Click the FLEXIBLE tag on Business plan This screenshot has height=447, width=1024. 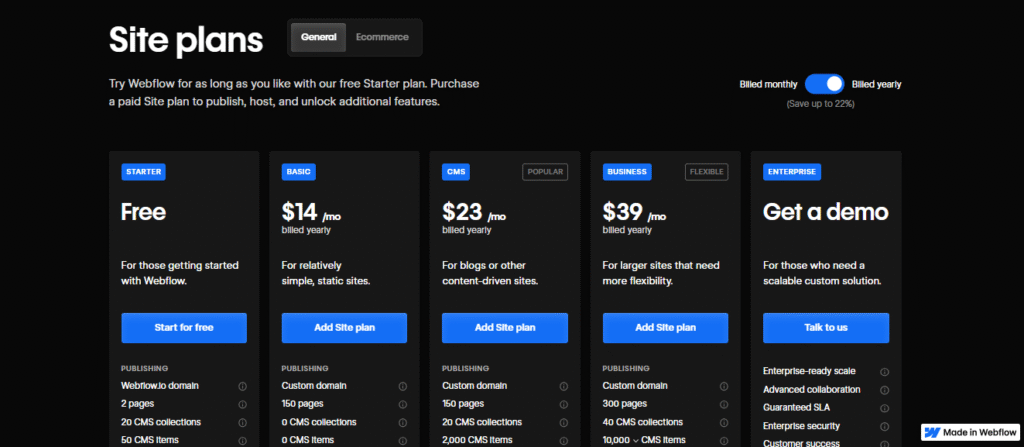tap(707, 172)
